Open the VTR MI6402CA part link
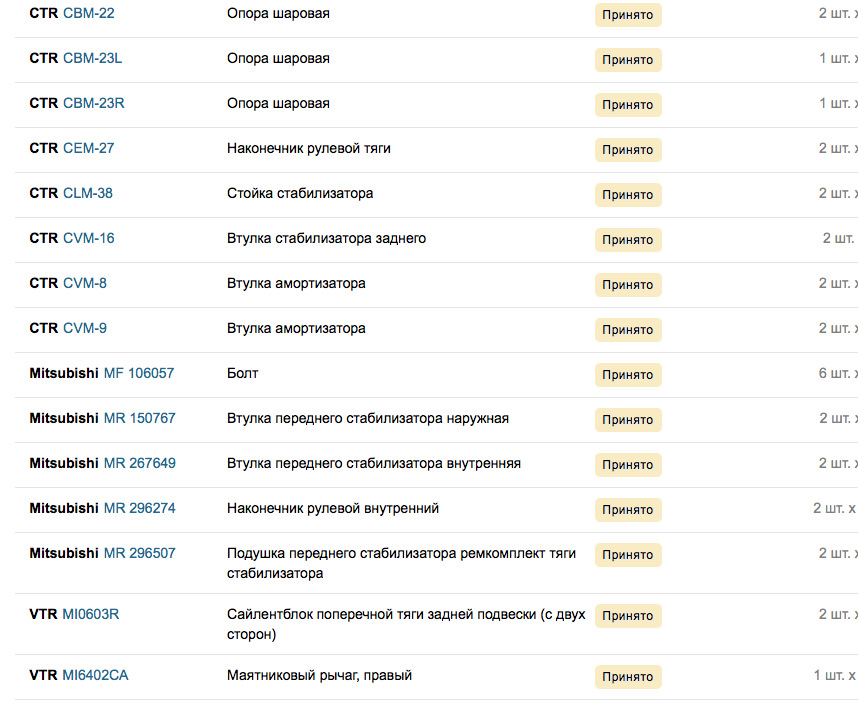The width and height of the screenshot is (858, 715). click(95, 676)
